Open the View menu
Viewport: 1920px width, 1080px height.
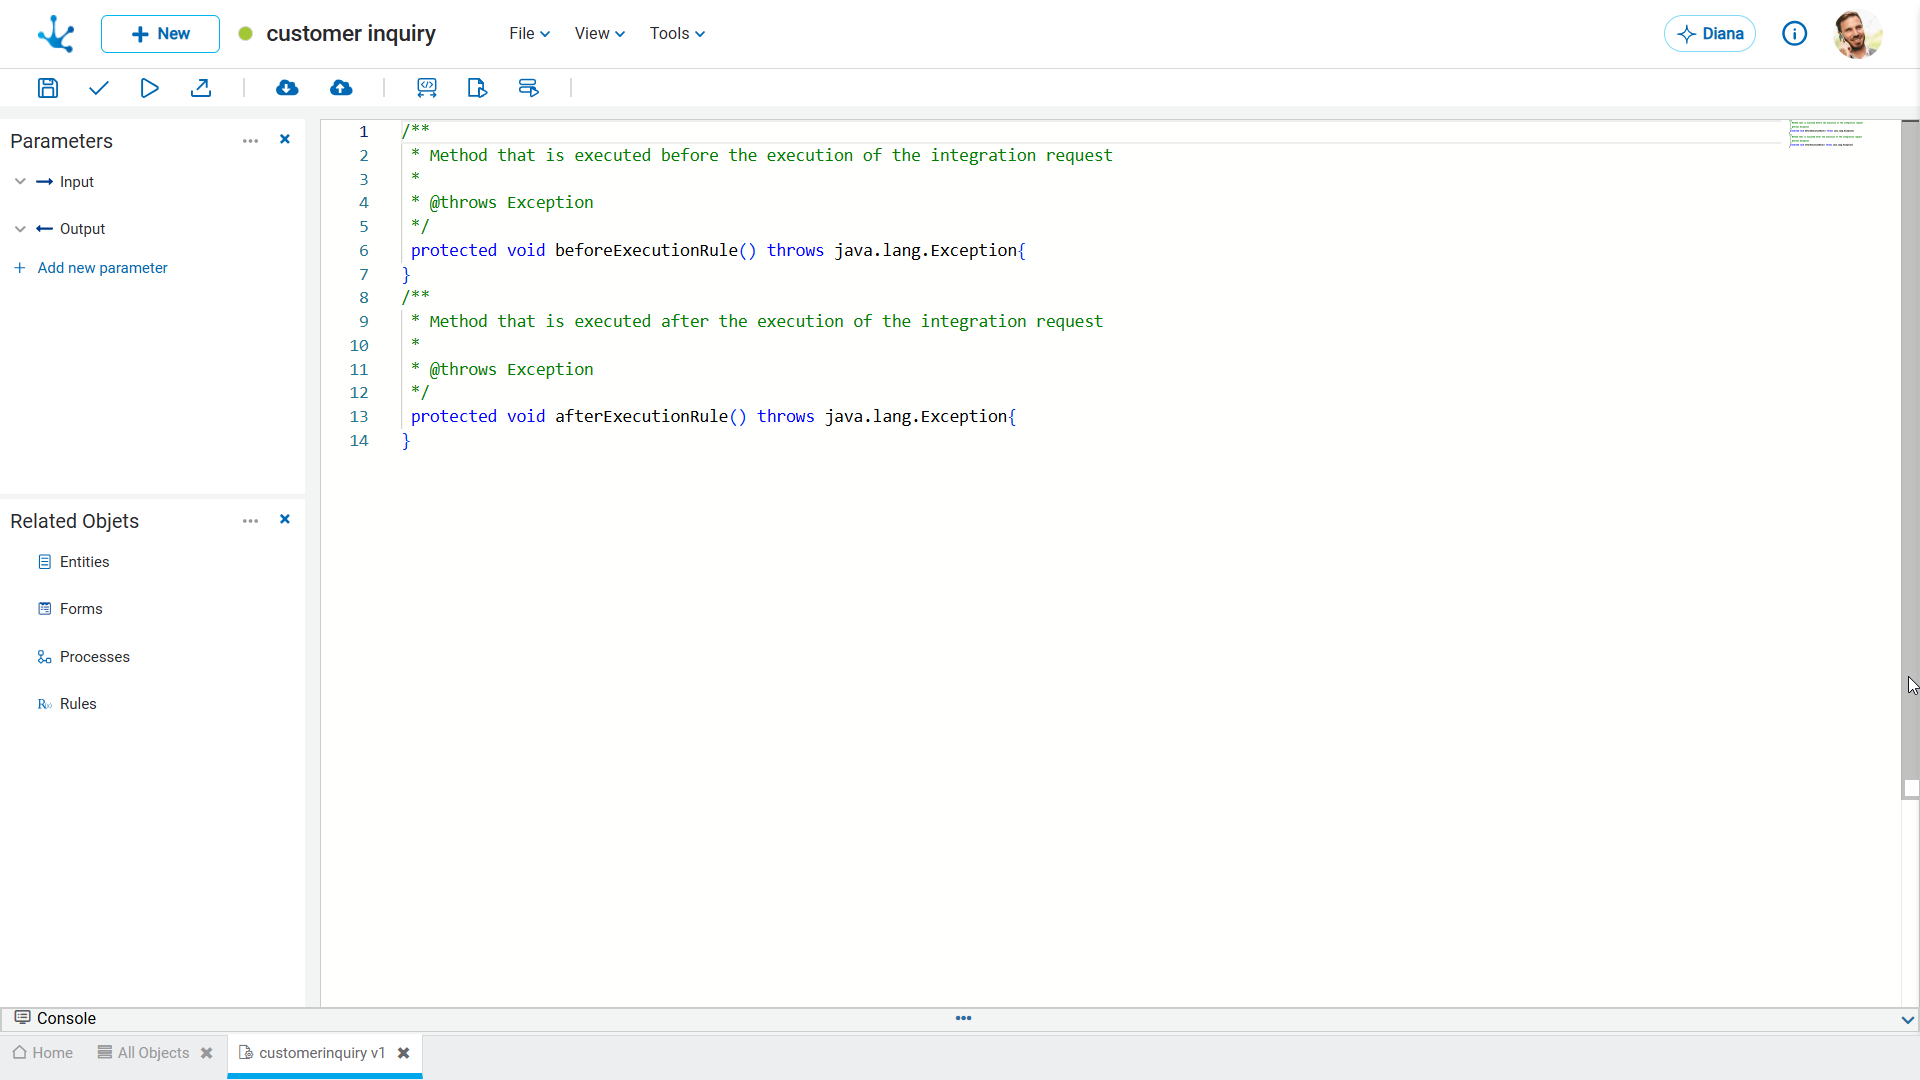599,34
